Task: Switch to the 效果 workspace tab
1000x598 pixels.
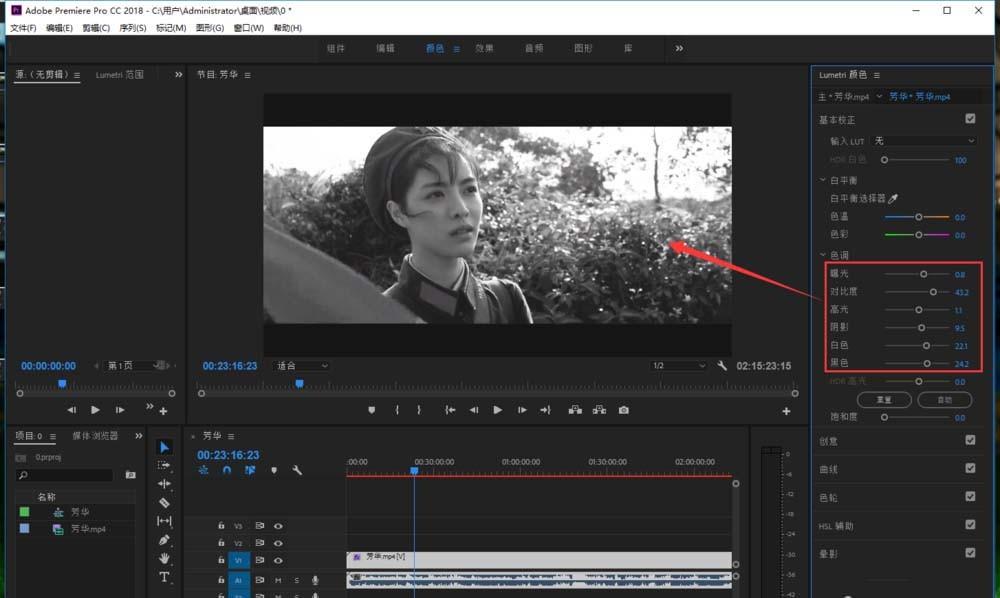Action: coord(485,47)
